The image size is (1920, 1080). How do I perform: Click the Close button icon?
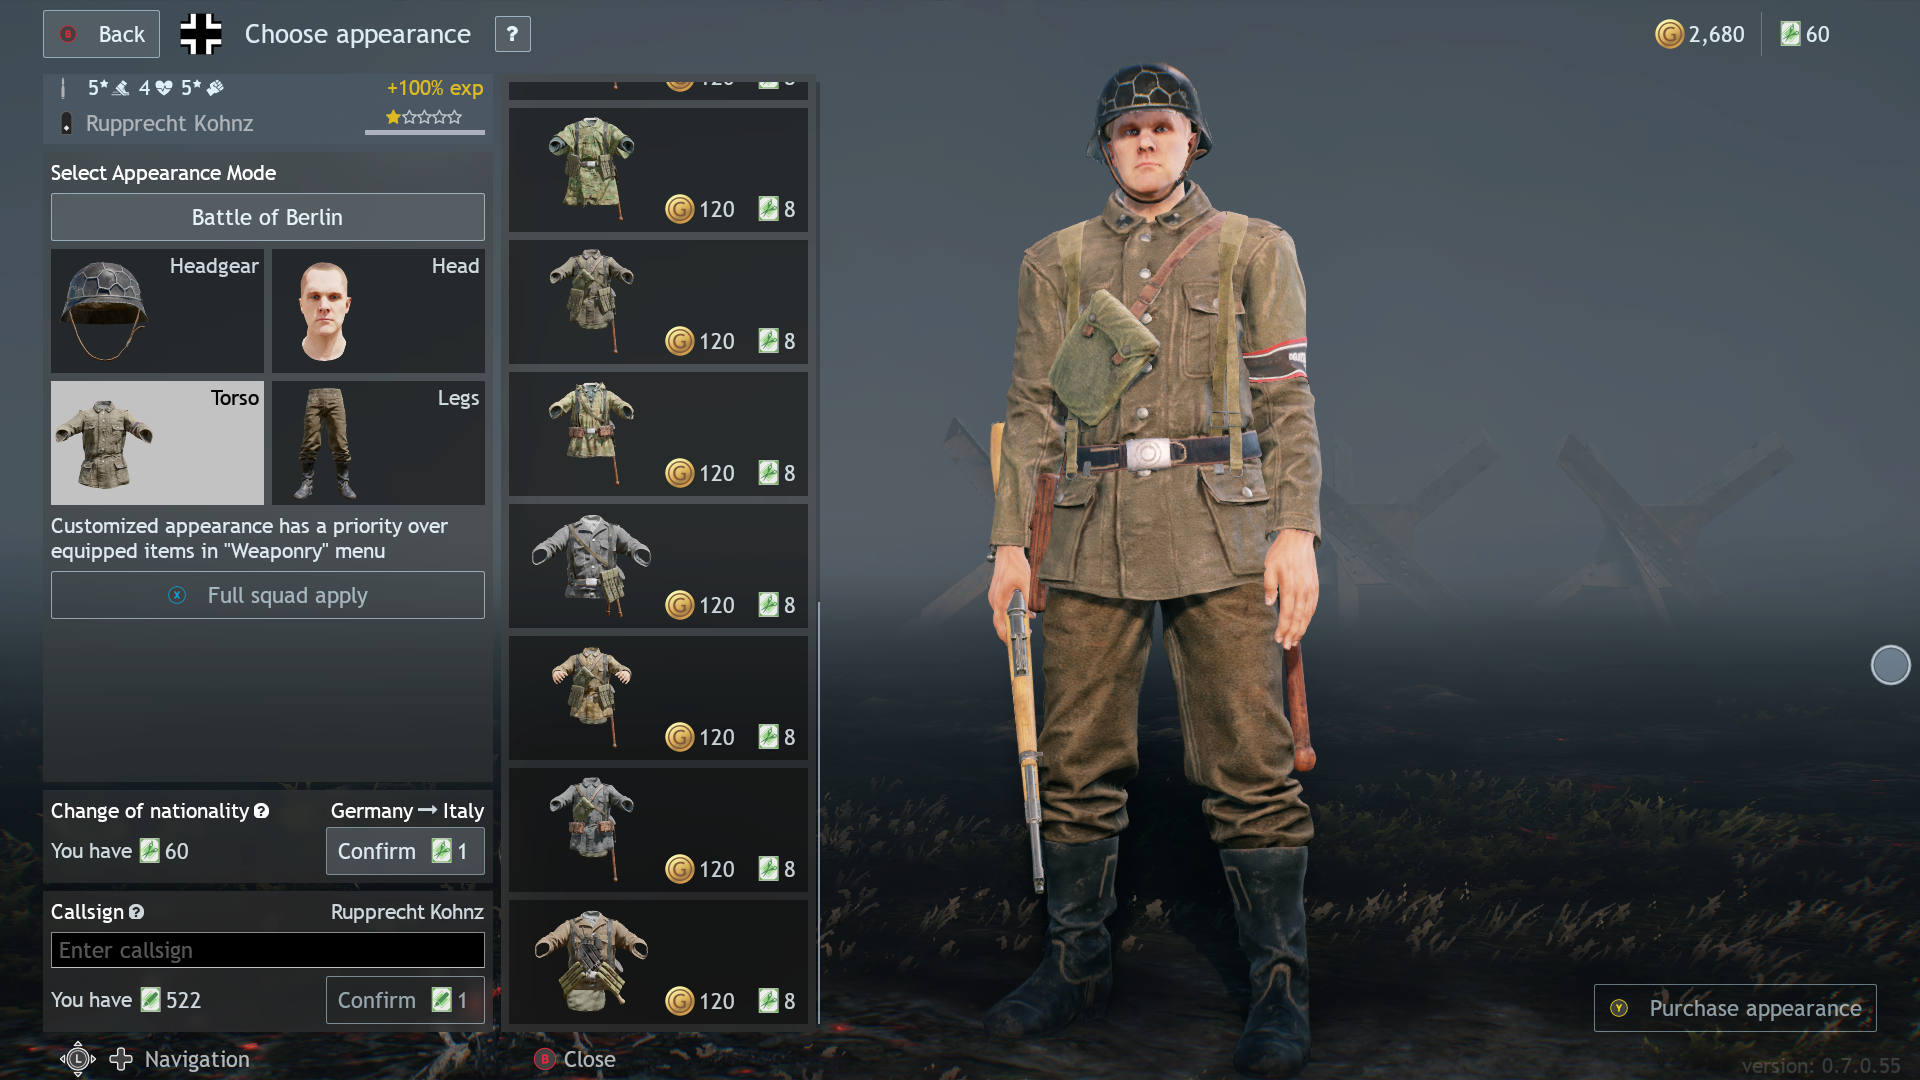tap(545, 1059)
